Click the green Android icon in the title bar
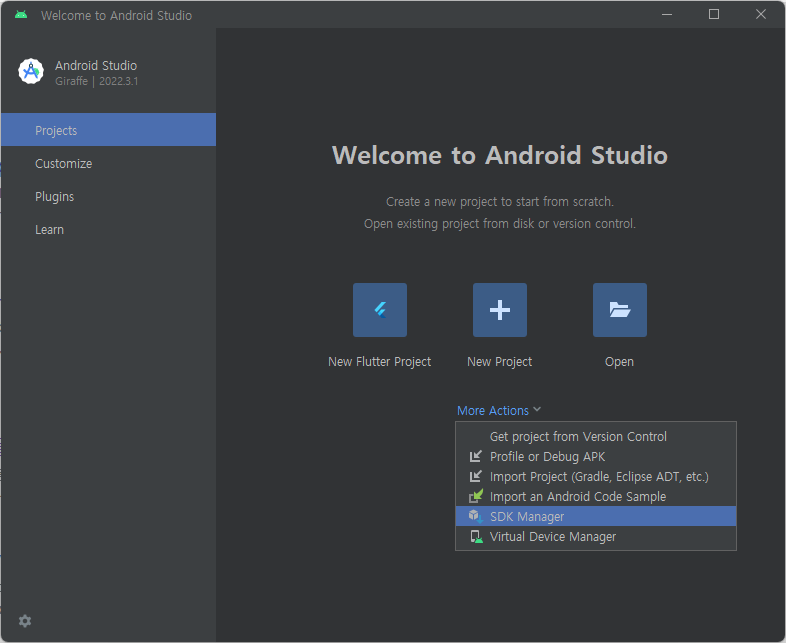 pyautogui.click(x=21, y=15)
